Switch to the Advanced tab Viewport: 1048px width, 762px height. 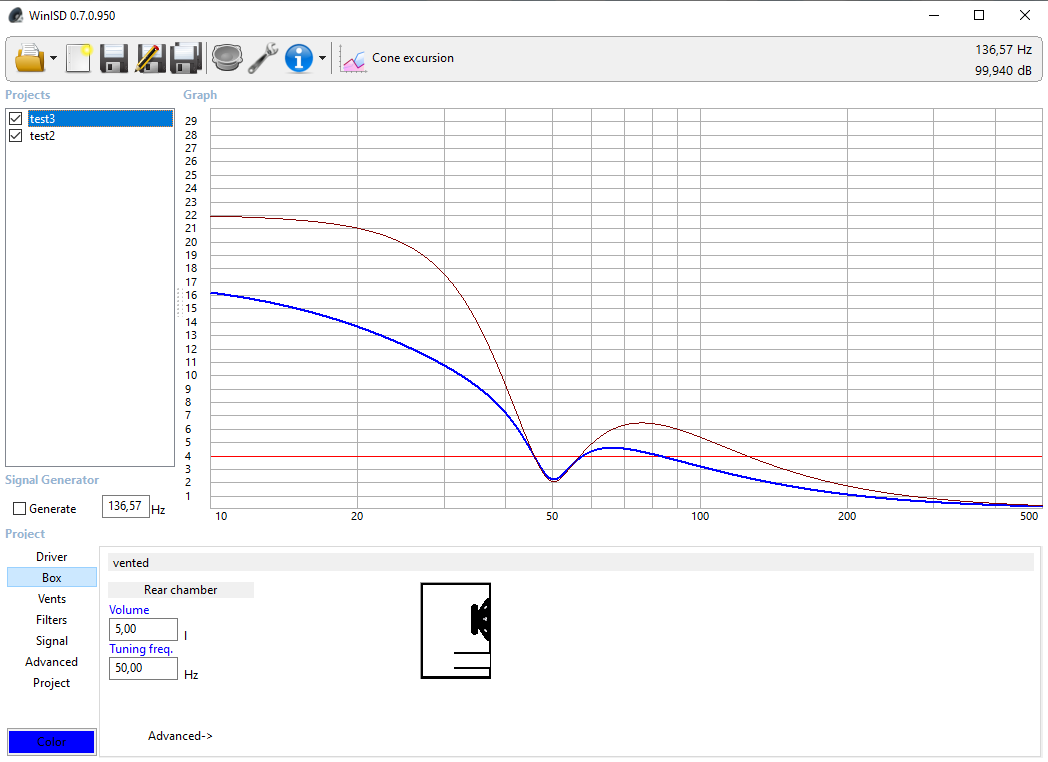51,662
